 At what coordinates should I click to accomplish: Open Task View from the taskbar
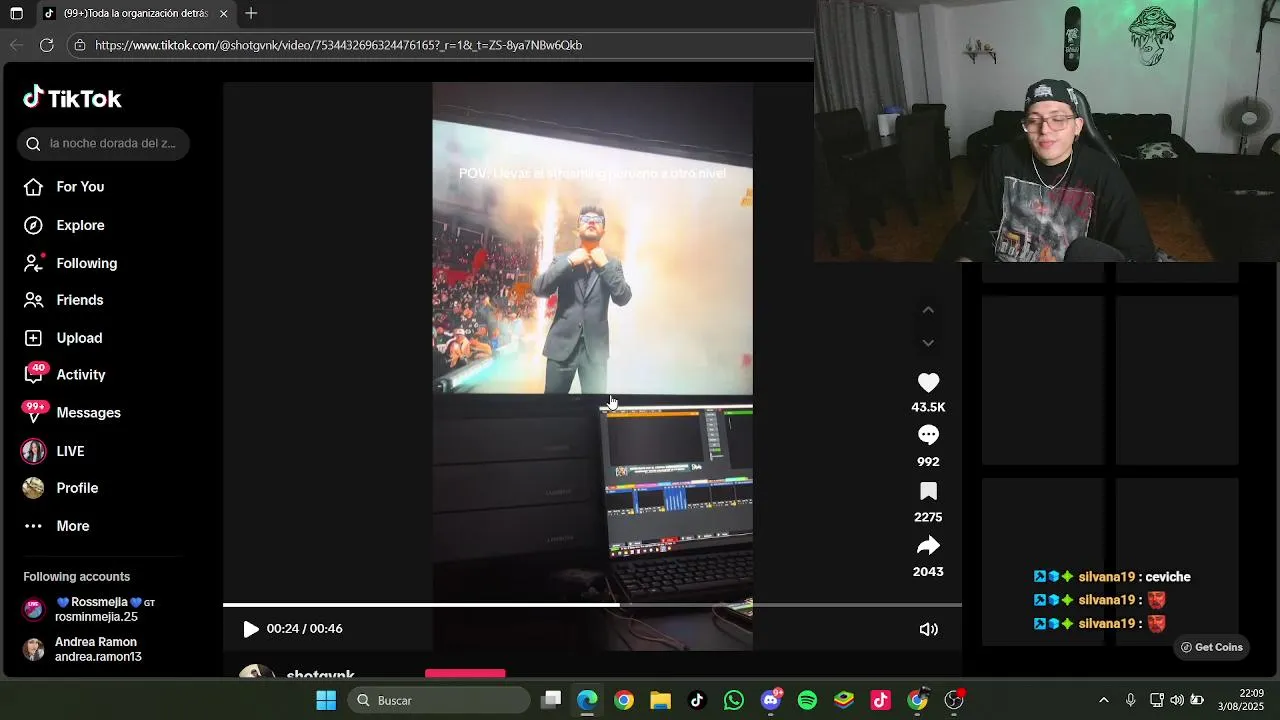click(551, 700)
